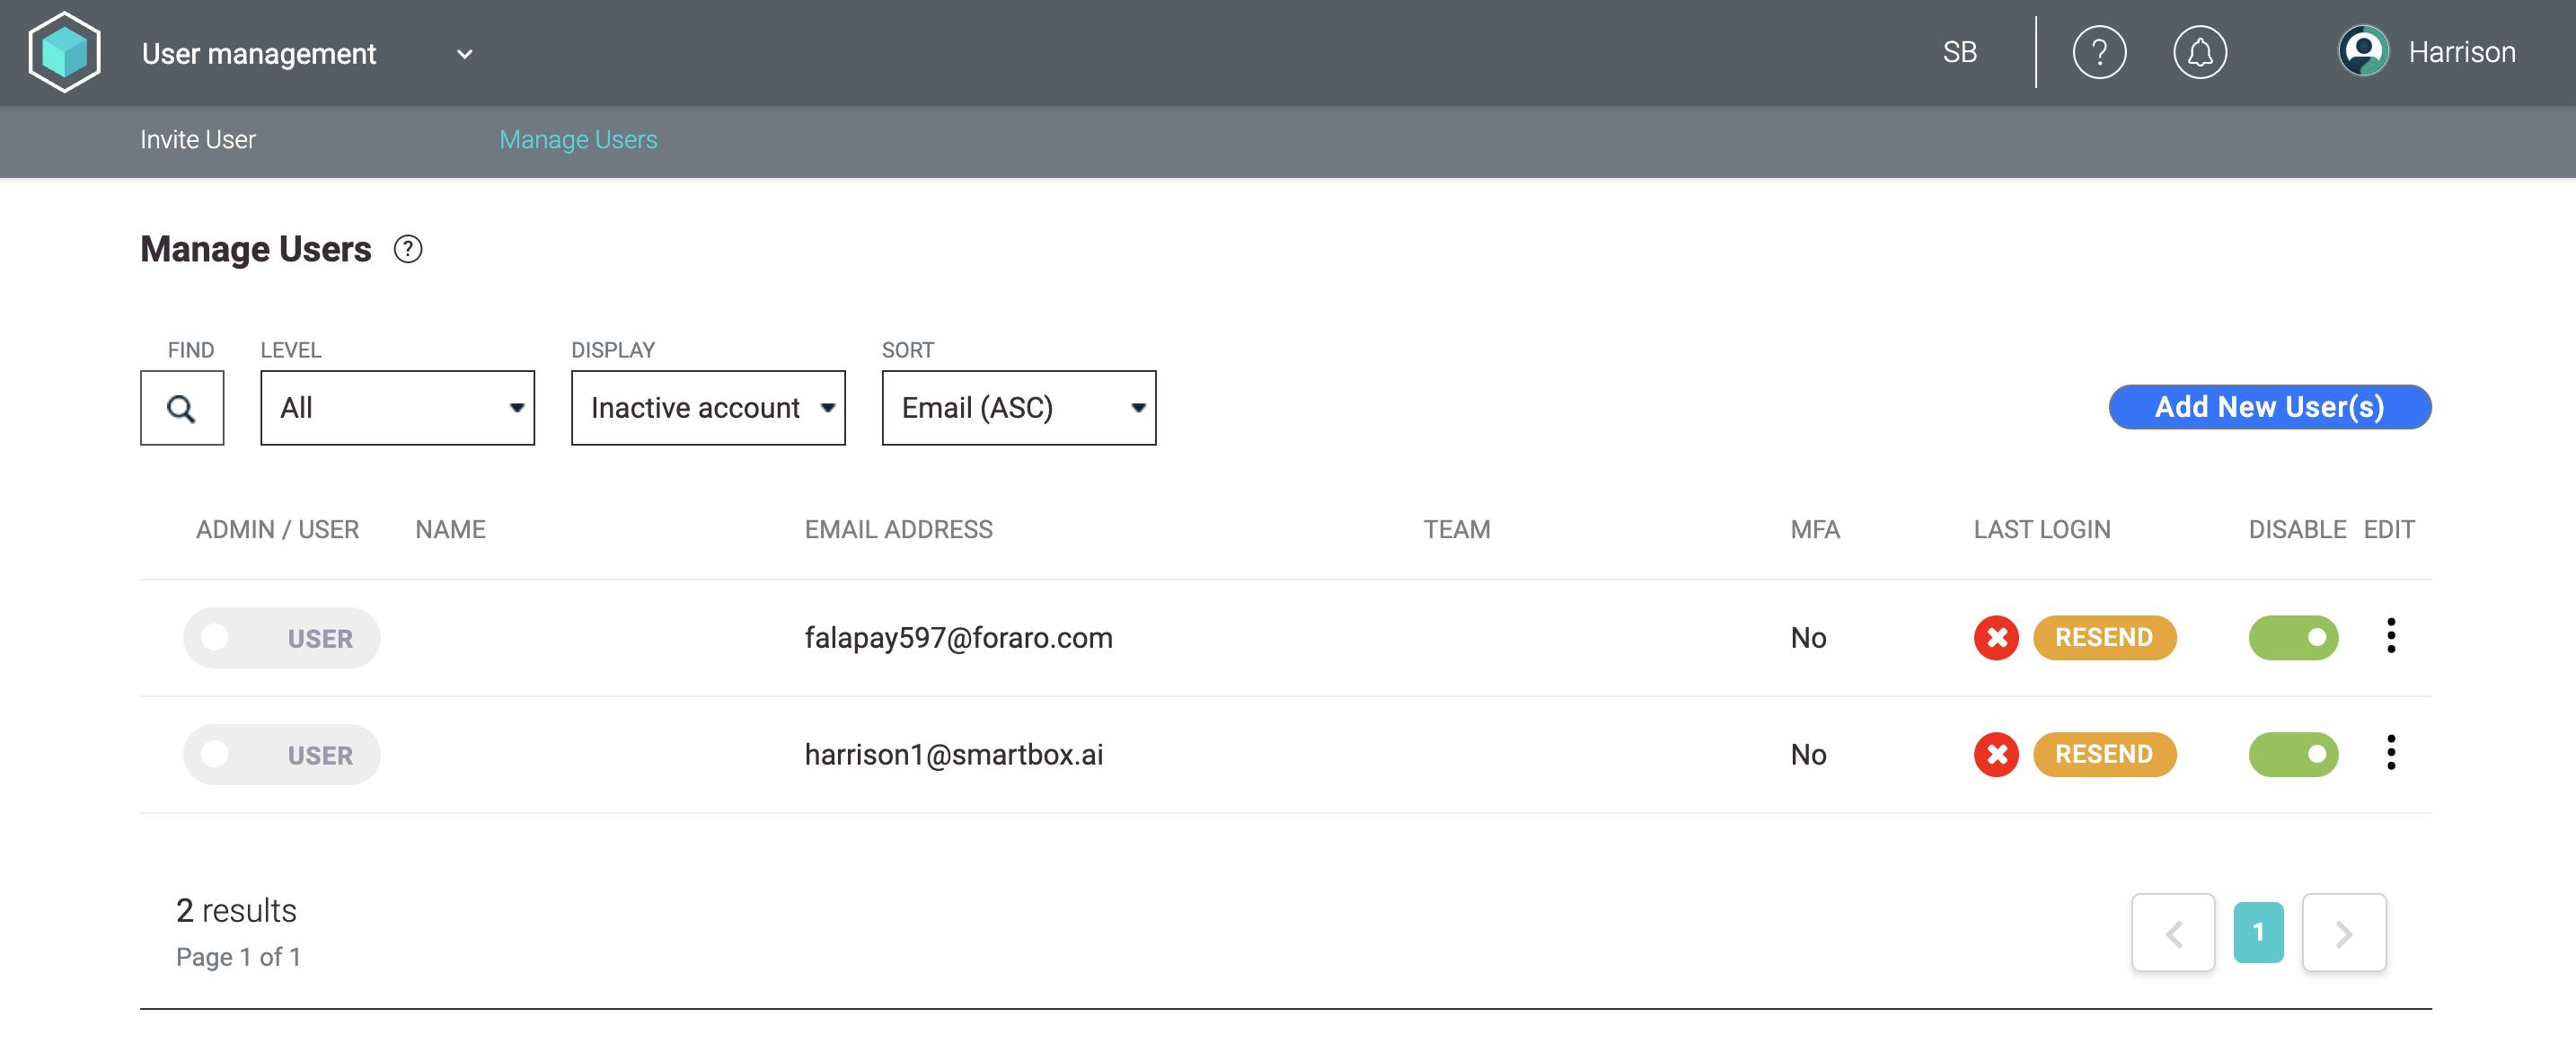This screenshot has width=2576, height=1053.
Task: Click the Manage Users help info icon
Action: [x=408, y=249]
